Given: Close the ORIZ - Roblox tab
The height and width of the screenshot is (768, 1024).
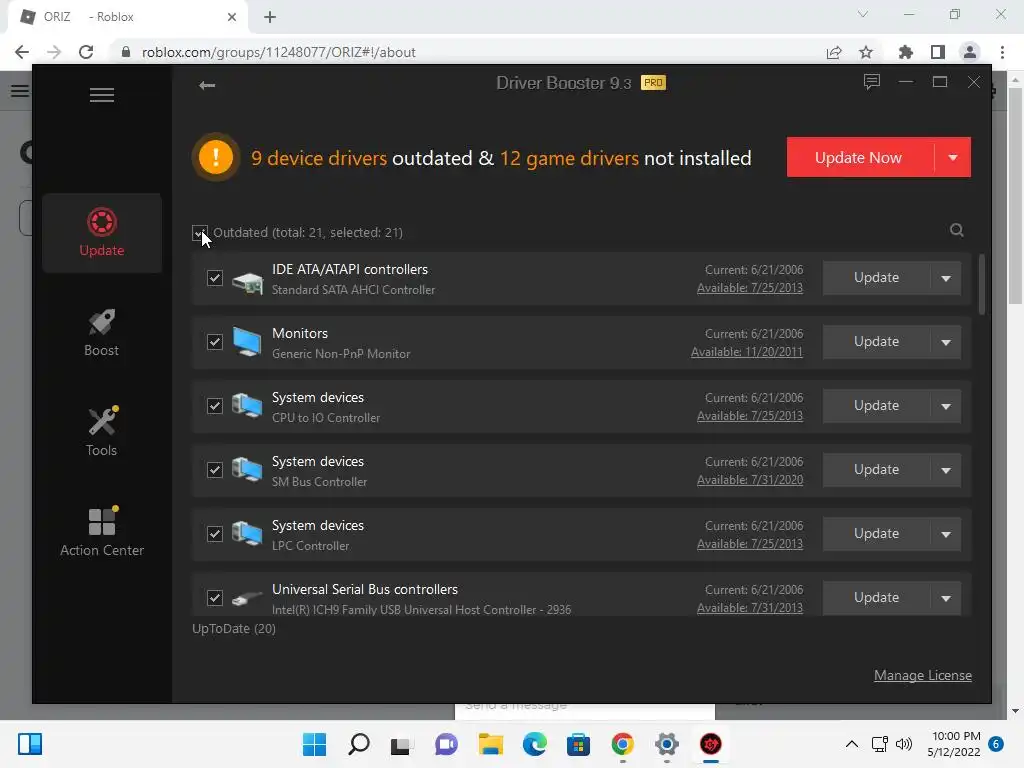Looking at the screenshot, I should pyautogui.click(x=232, y=17).
